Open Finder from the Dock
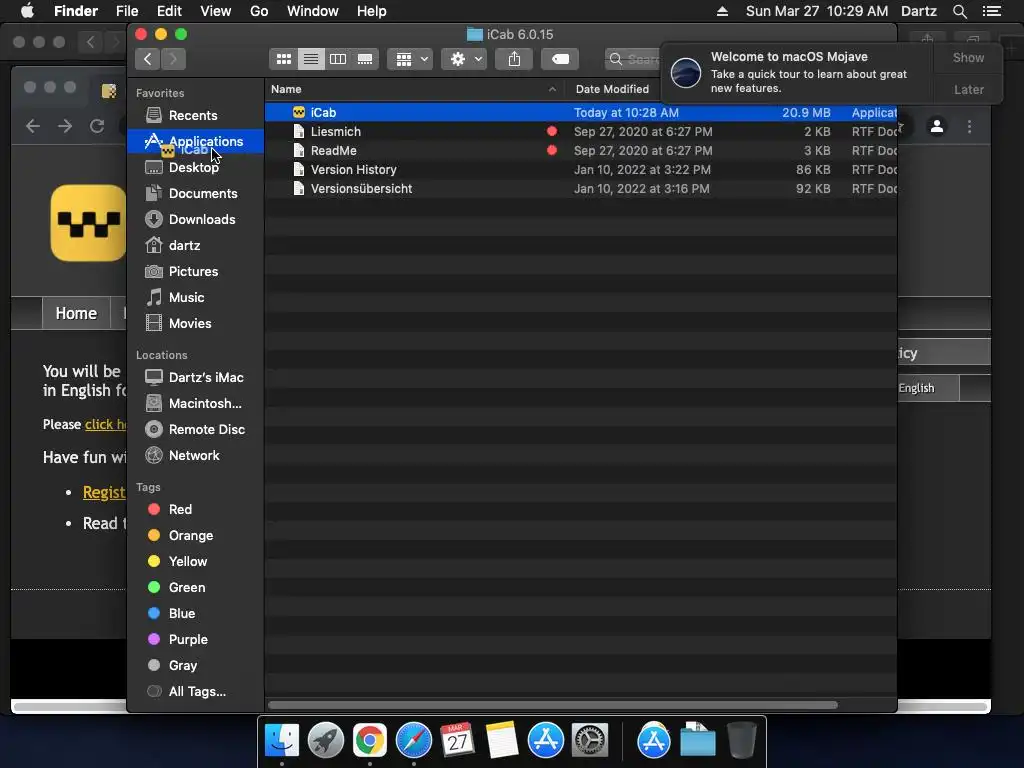The image size is (1024, 768). [281, 741]
